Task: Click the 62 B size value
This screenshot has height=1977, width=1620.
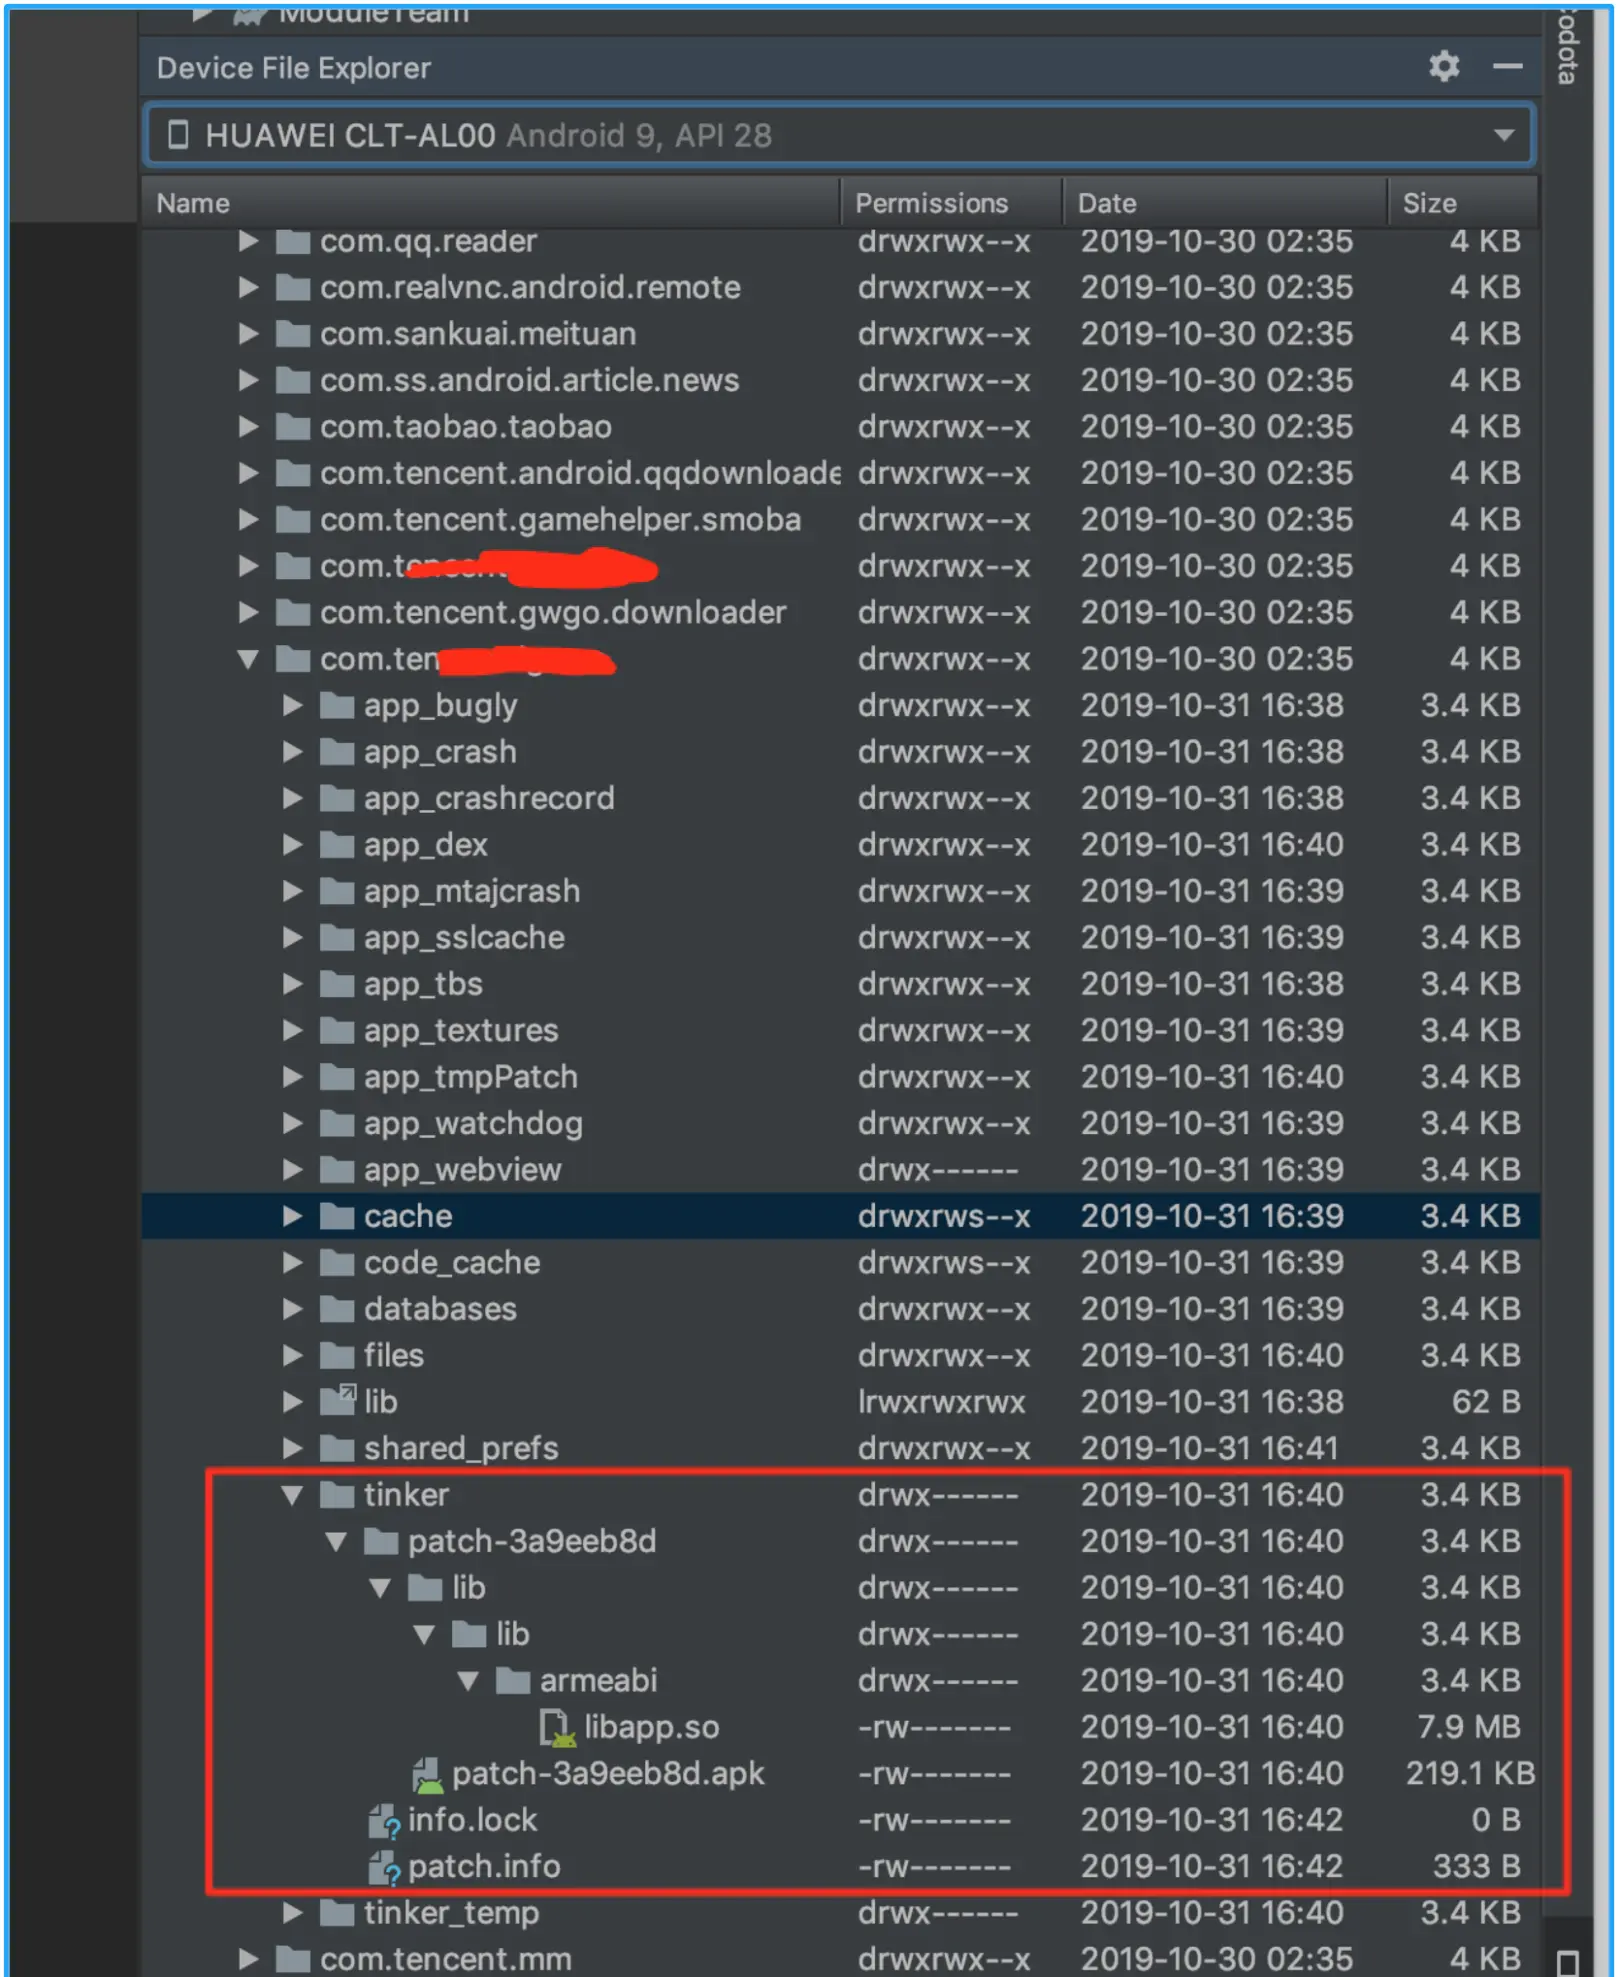Action: 1486,1402
